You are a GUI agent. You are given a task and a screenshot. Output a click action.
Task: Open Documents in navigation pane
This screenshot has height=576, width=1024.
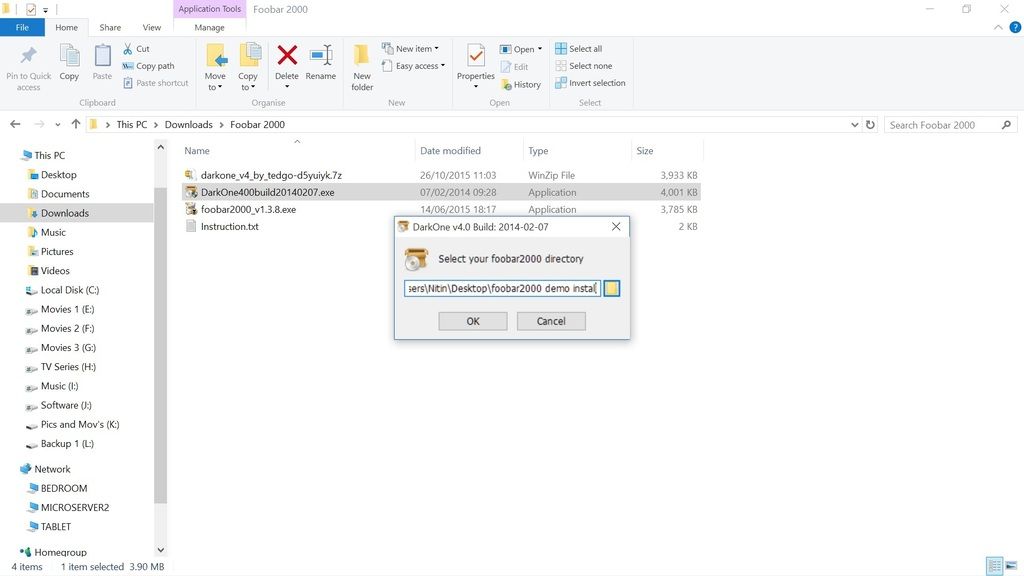pos(65,193)
